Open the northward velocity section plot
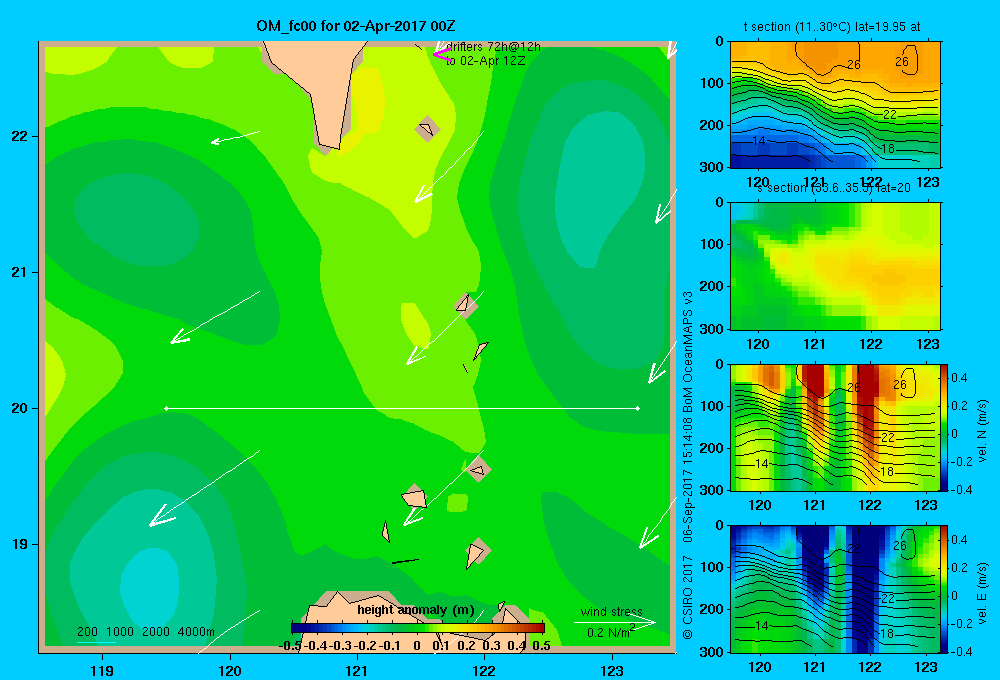 (835, 427)
